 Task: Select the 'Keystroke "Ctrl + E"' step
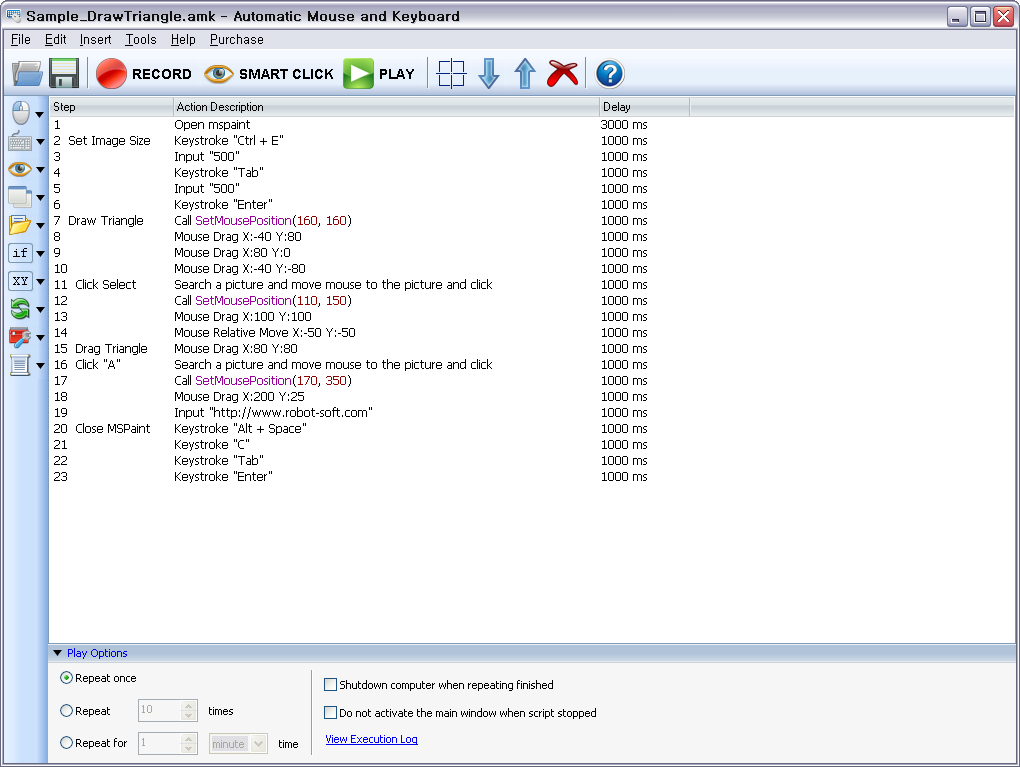pyautogui.click(x=531, y=141)
